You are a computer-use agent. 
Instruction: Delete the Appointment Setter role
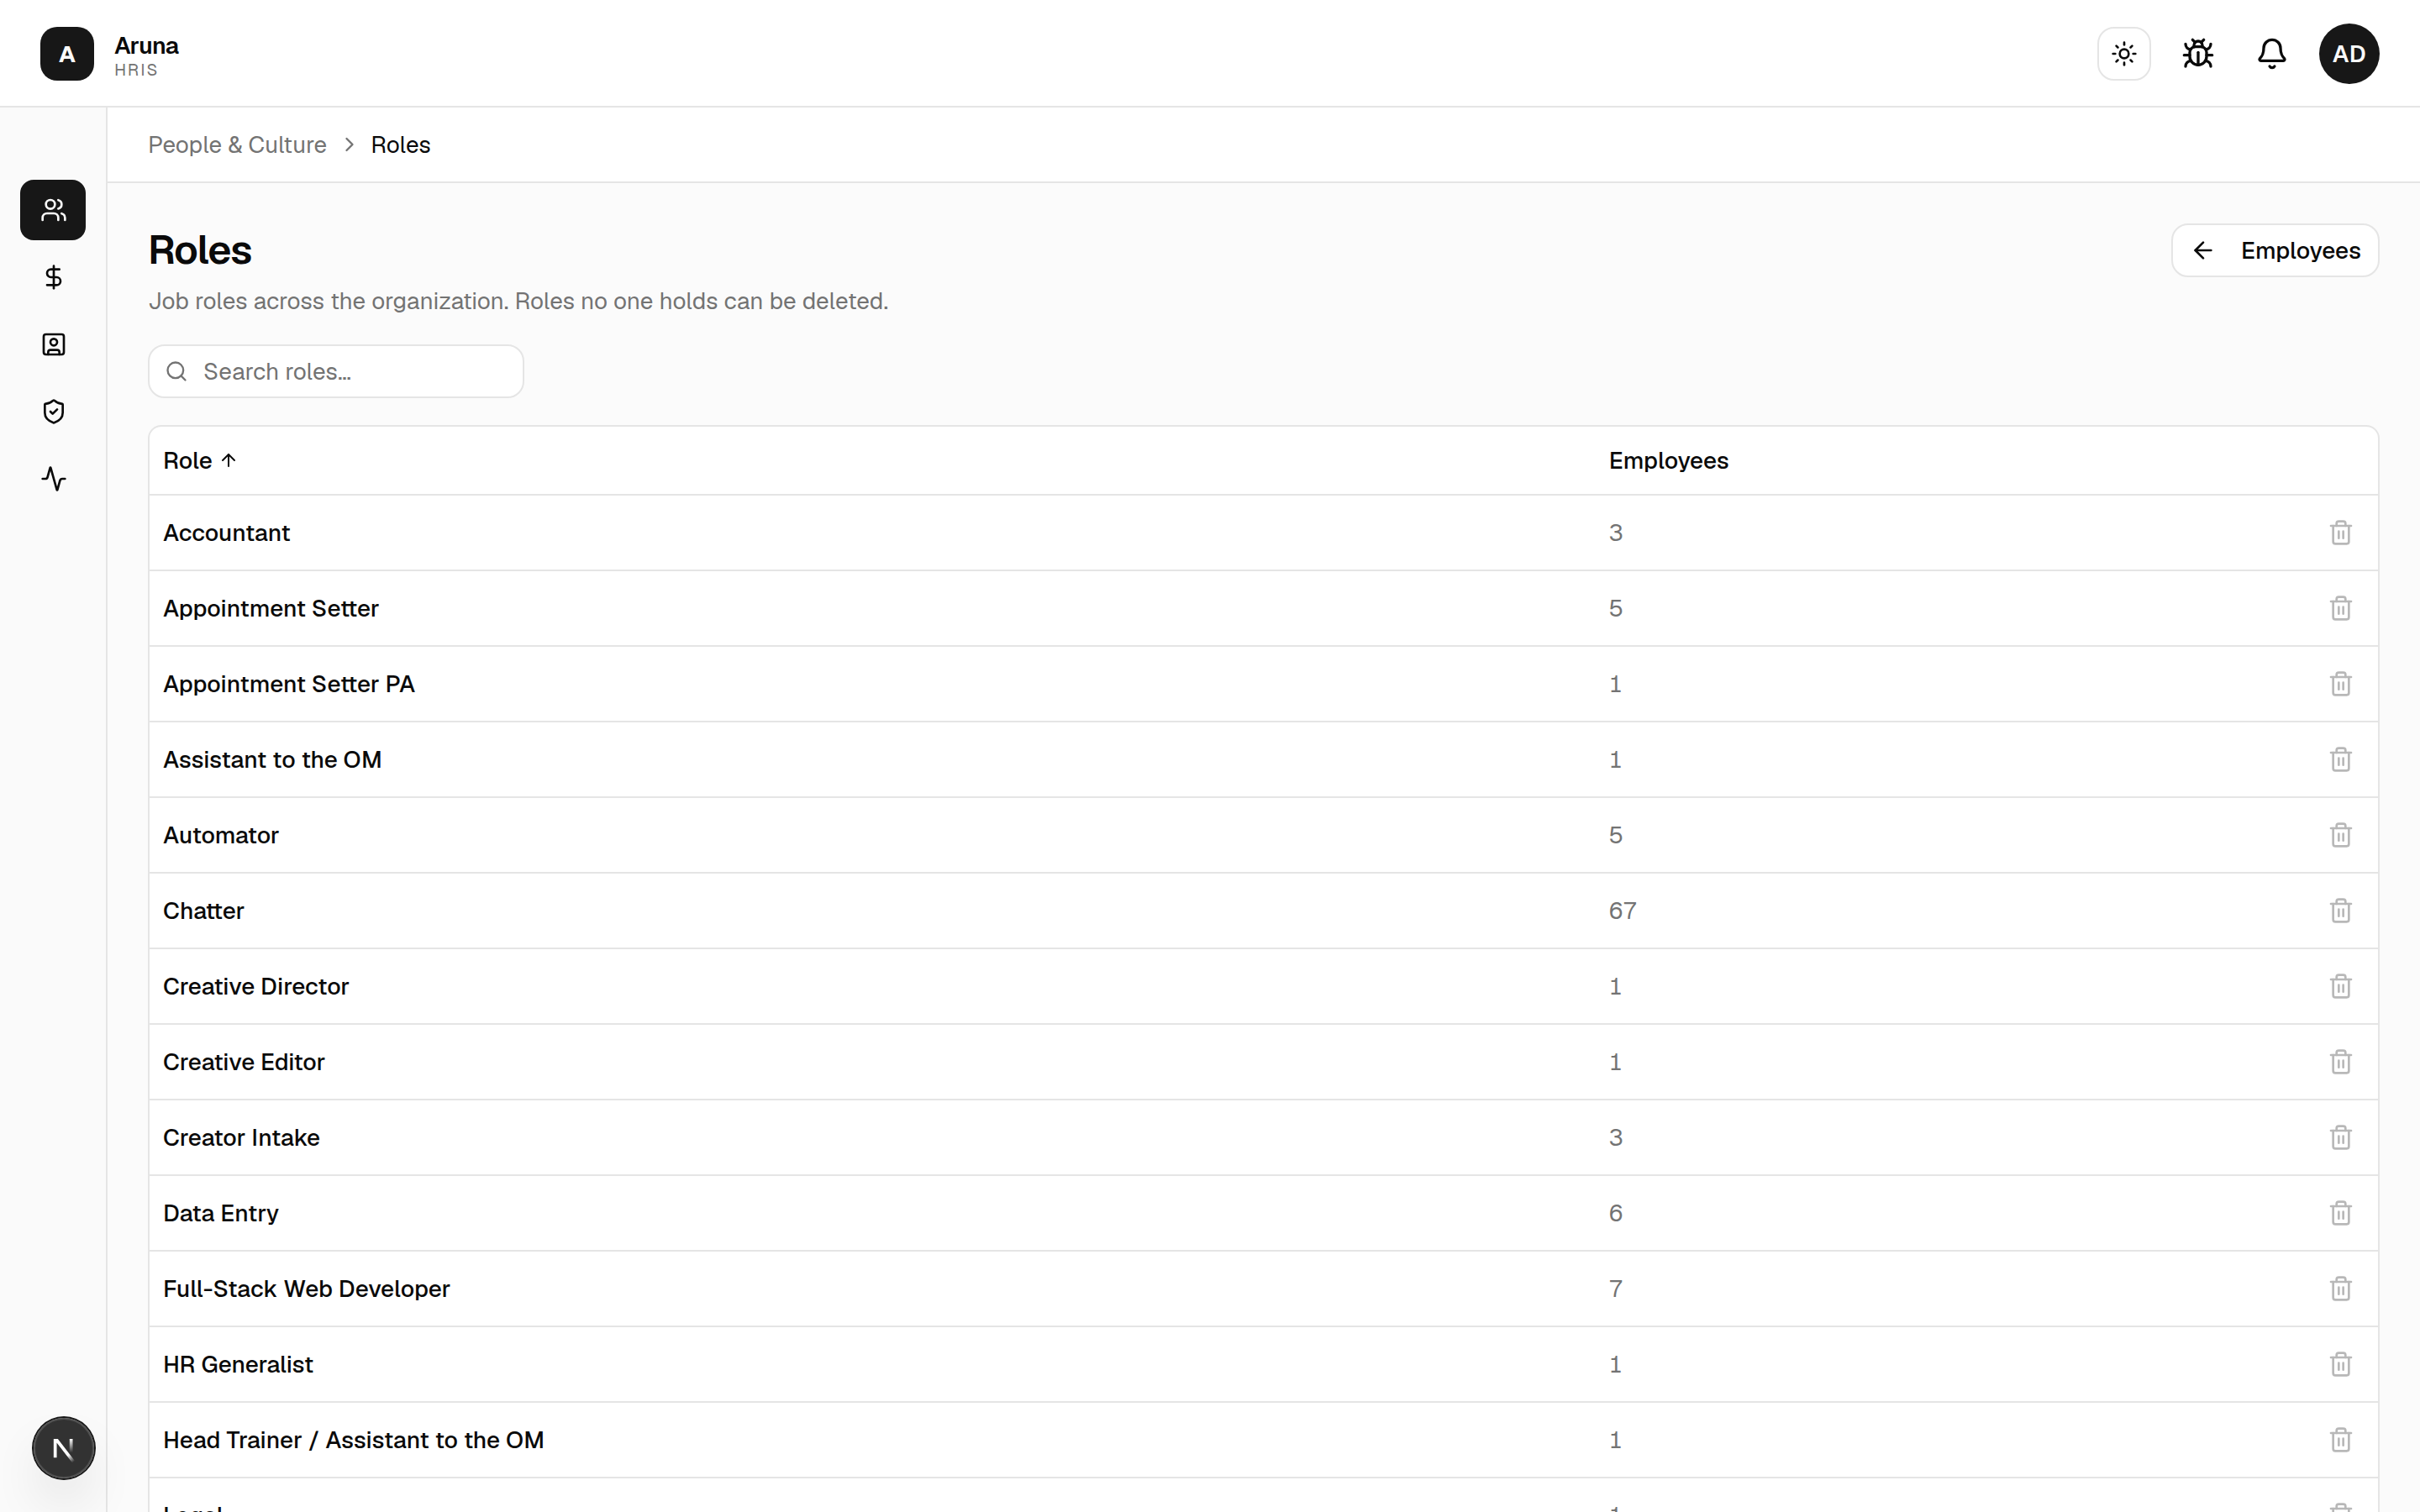(x=2340, y=608)
